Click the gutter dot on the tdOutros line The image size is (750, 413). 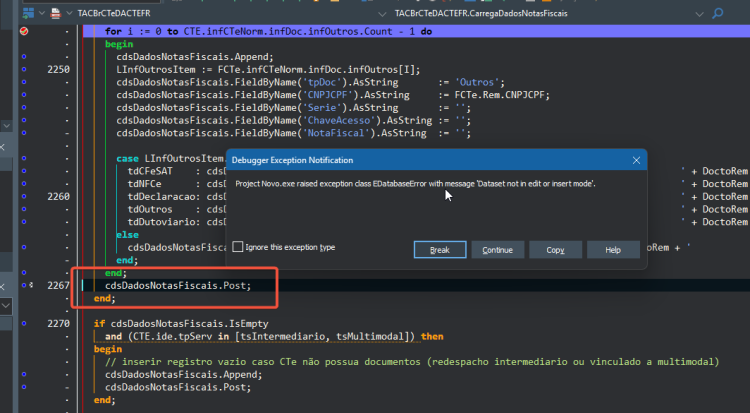pos(24,209)
